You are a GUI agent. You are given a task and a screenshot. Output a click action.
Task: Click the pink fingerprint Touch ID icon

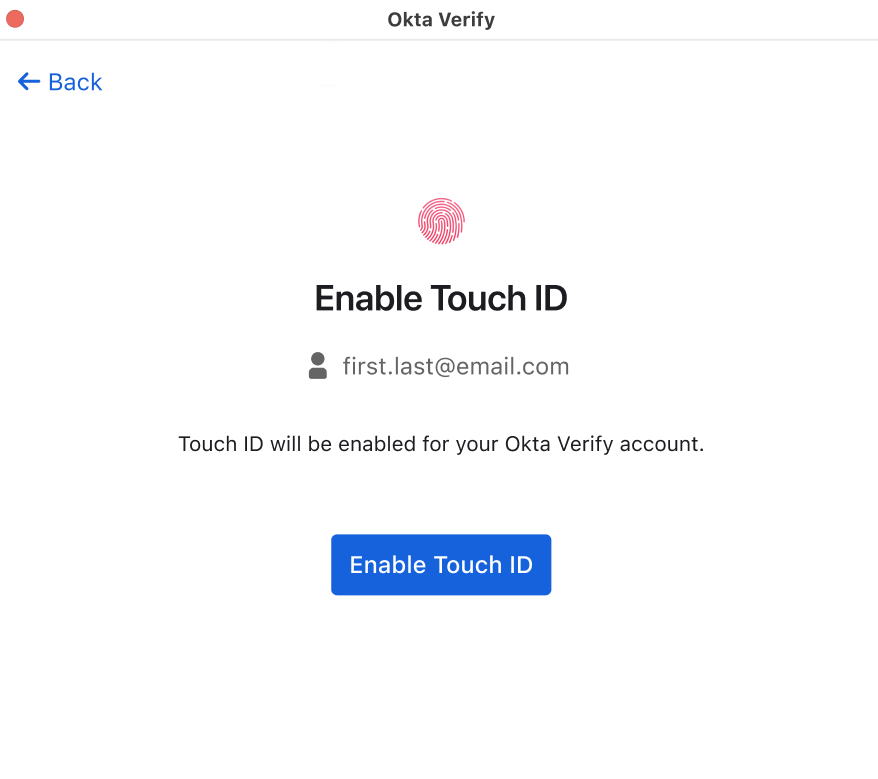[x=441, y=221]
